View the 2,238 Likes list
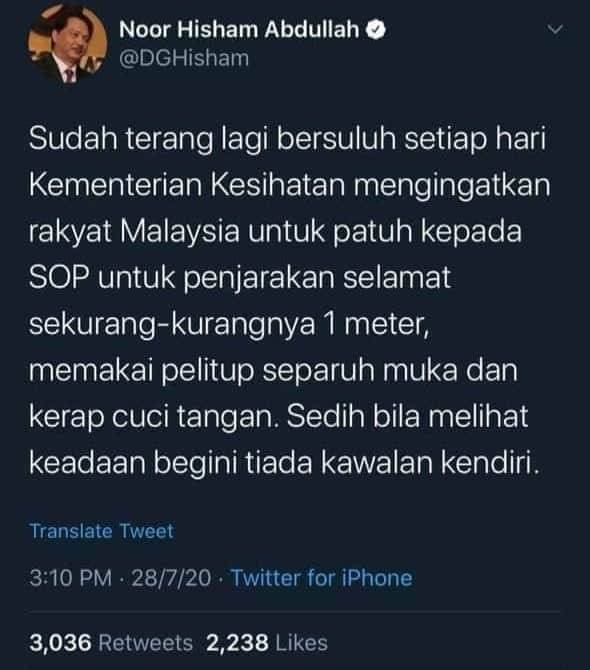This screenshot has height=670, width=590. click(x=267, y=643)
